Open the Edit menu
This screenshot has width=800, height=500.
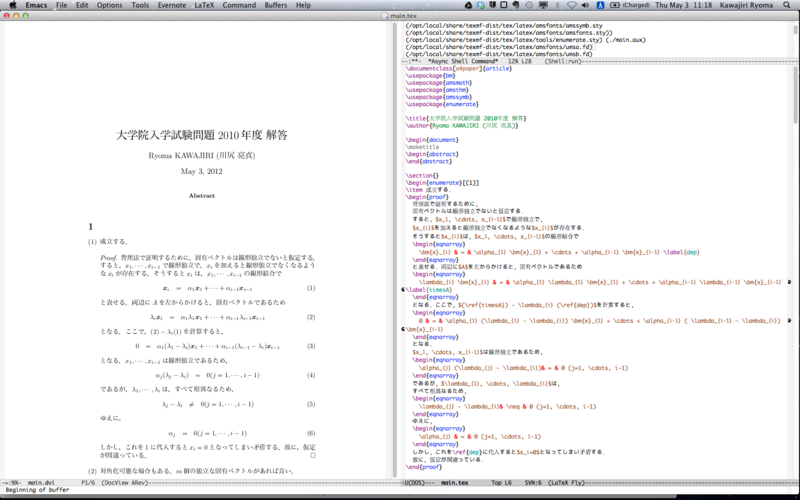pyautogui.click(x=82, y=5)
